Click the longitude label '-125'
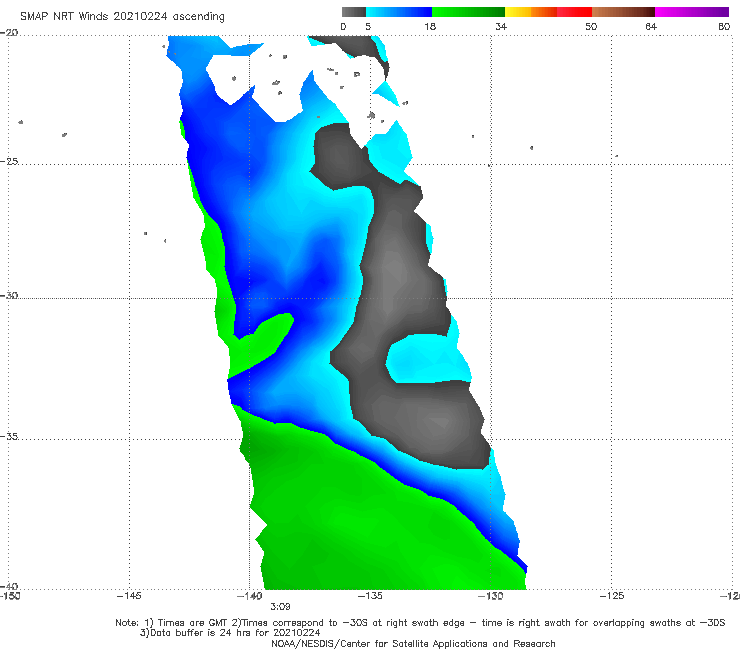 click(612, 596)
